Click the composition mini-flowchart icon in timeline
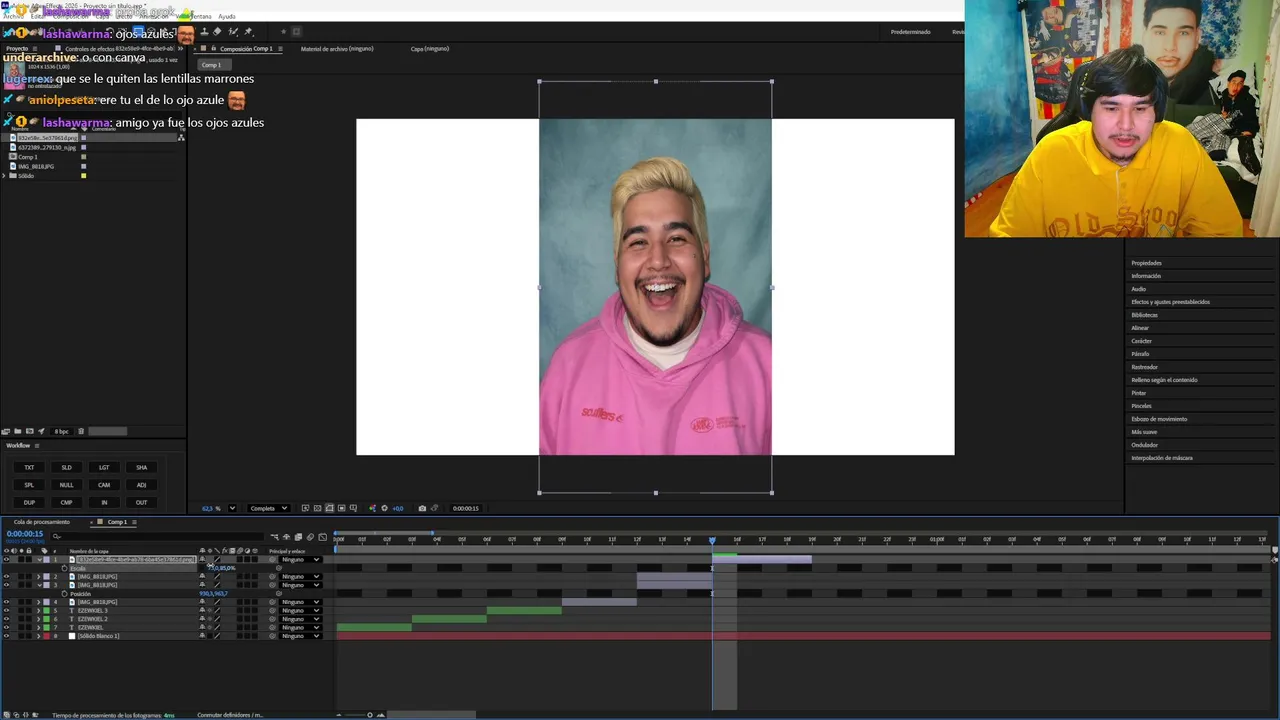 point(275,537)
